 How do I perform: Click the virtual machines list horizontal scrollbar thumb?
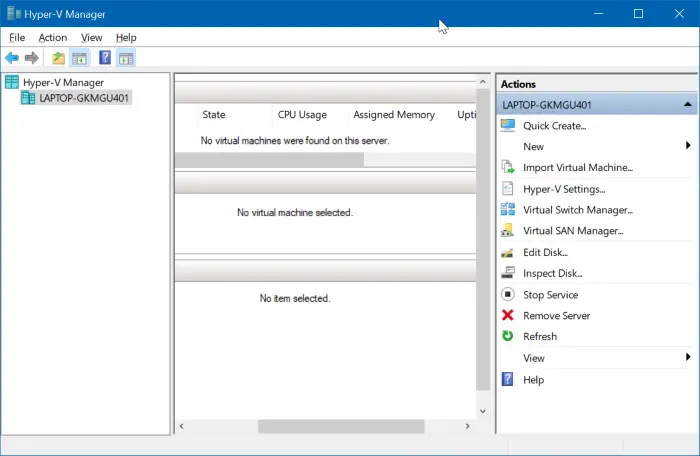pyautogui.click(x=269, y=159)
